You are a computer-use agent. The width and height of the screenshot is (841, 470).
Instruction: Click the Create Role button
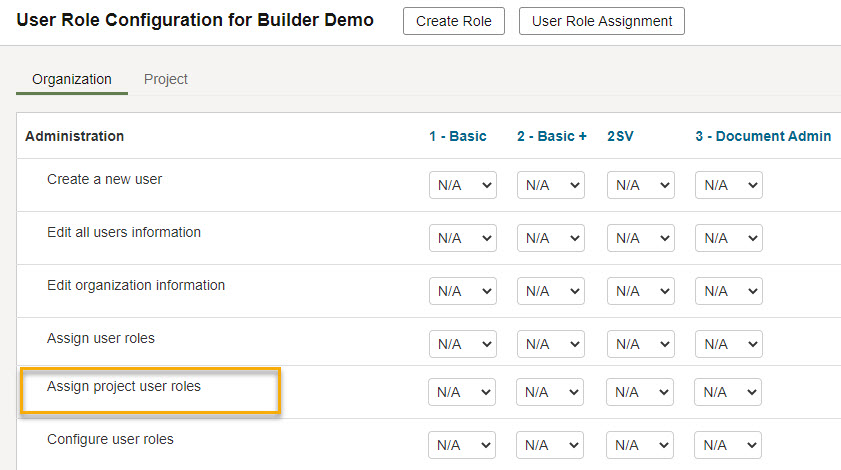click(454, 21)
